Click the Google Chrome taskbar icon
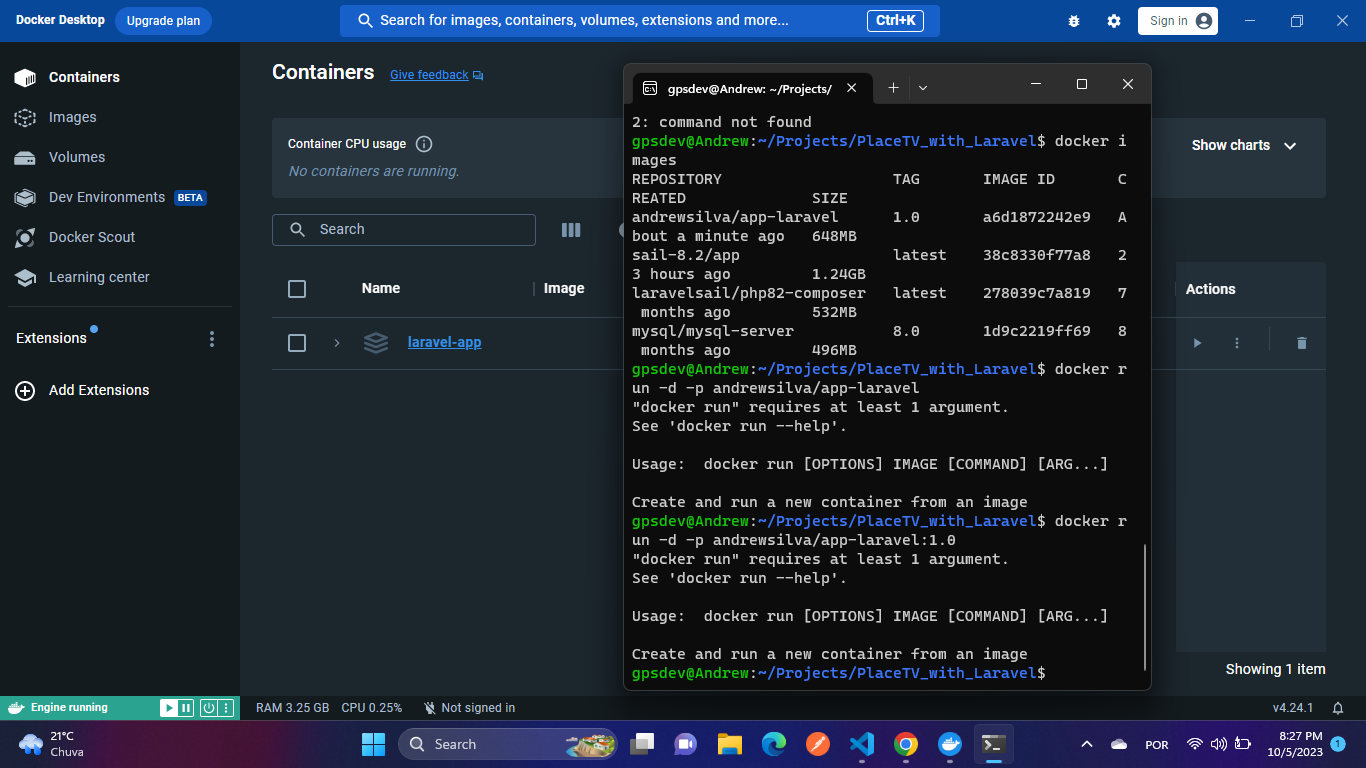The width and height of the screenshot is (1366, 768). (906, 744)
